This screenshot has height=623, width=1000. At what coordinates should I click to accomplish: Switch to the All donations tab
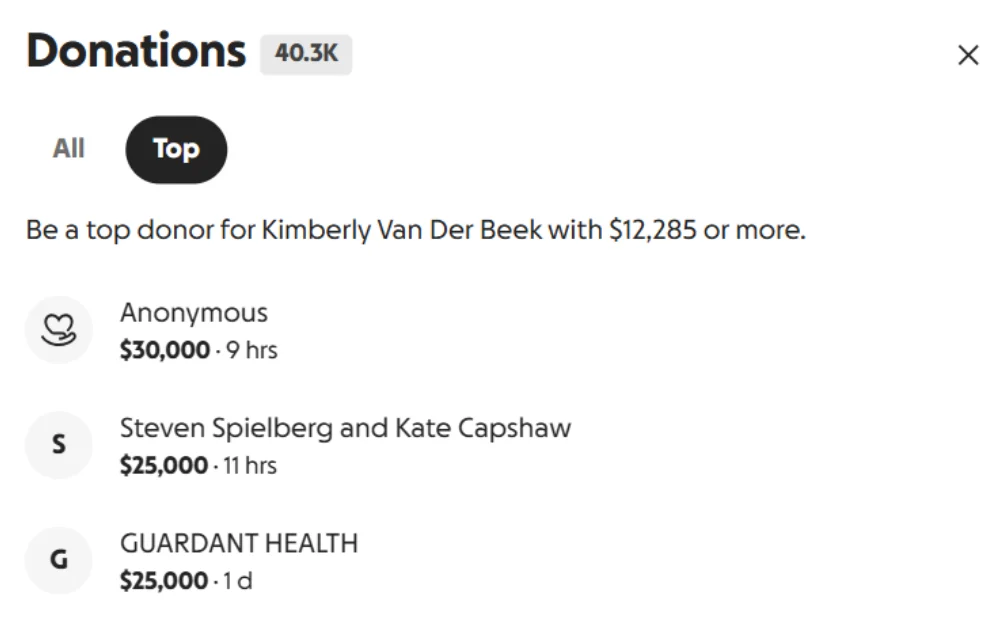tap(69, 149)
